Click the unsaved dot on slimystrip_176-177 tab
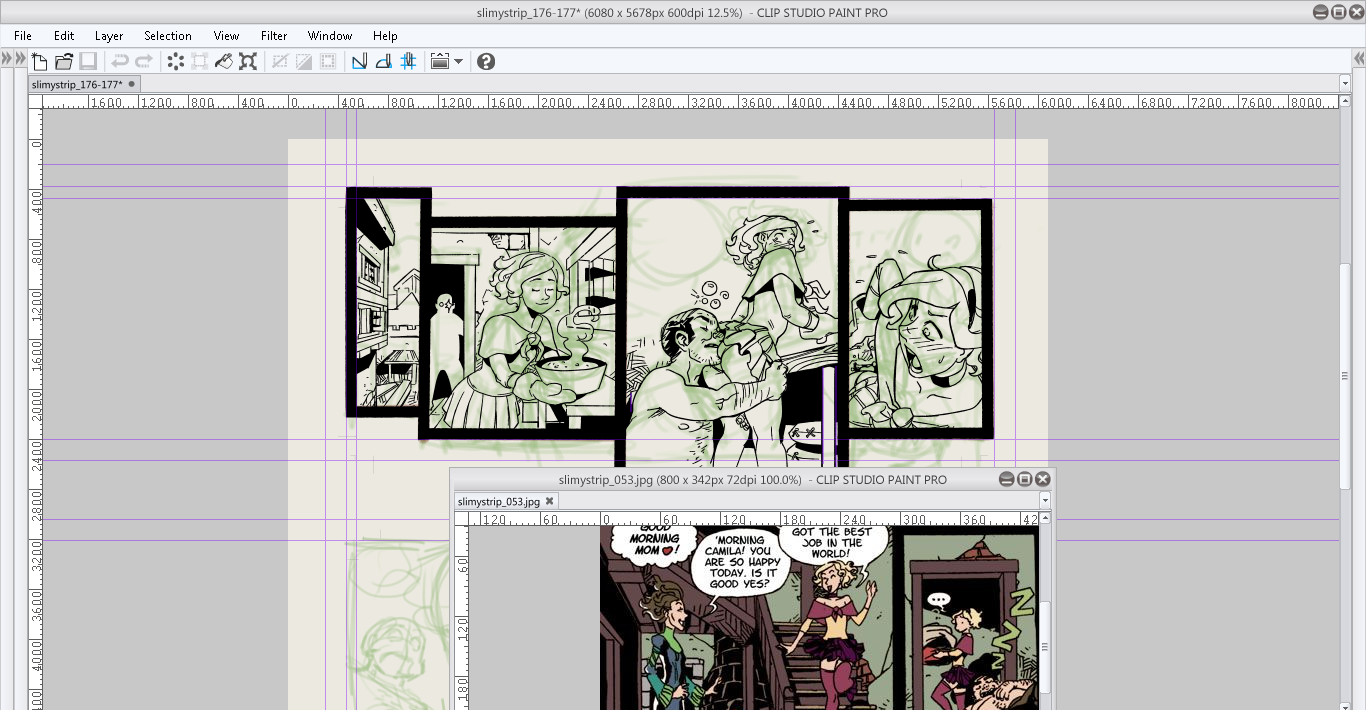 coord(131,84)
